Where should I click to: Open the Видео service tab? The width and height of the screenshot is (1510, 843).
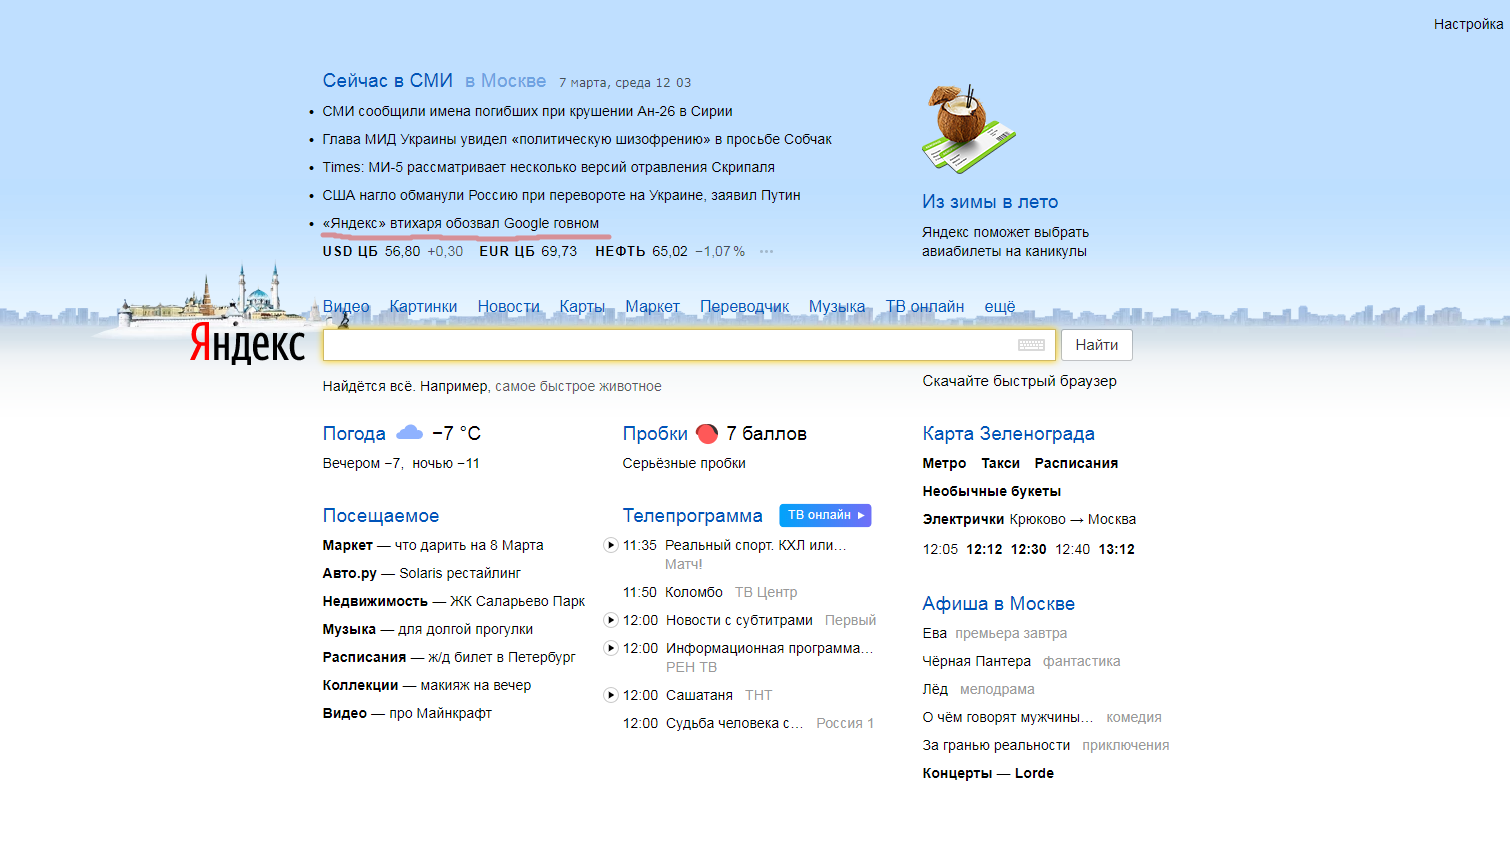click(x=346, y=306)
